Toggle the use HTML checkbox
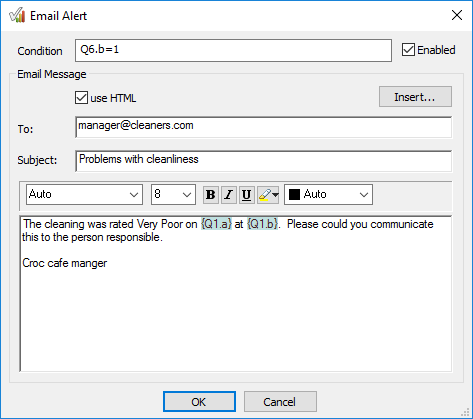The image size is (473, 419). click(81, 98)
